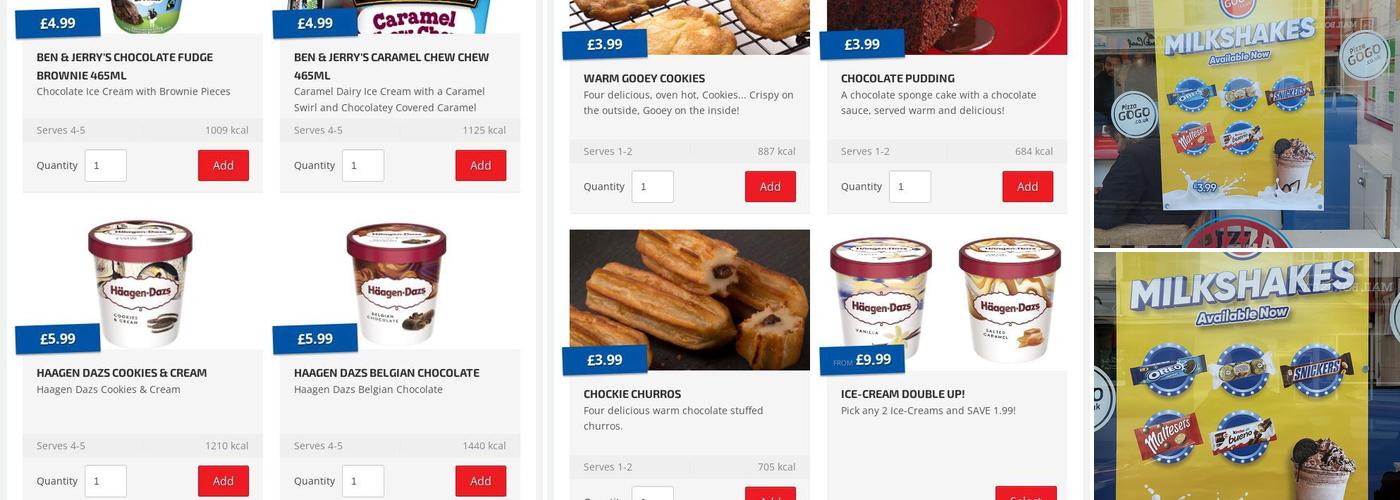Screen dimensions: 1400x500
Task: Open the top Milkshakes poster photo
Action: [x=1247, y=124]
